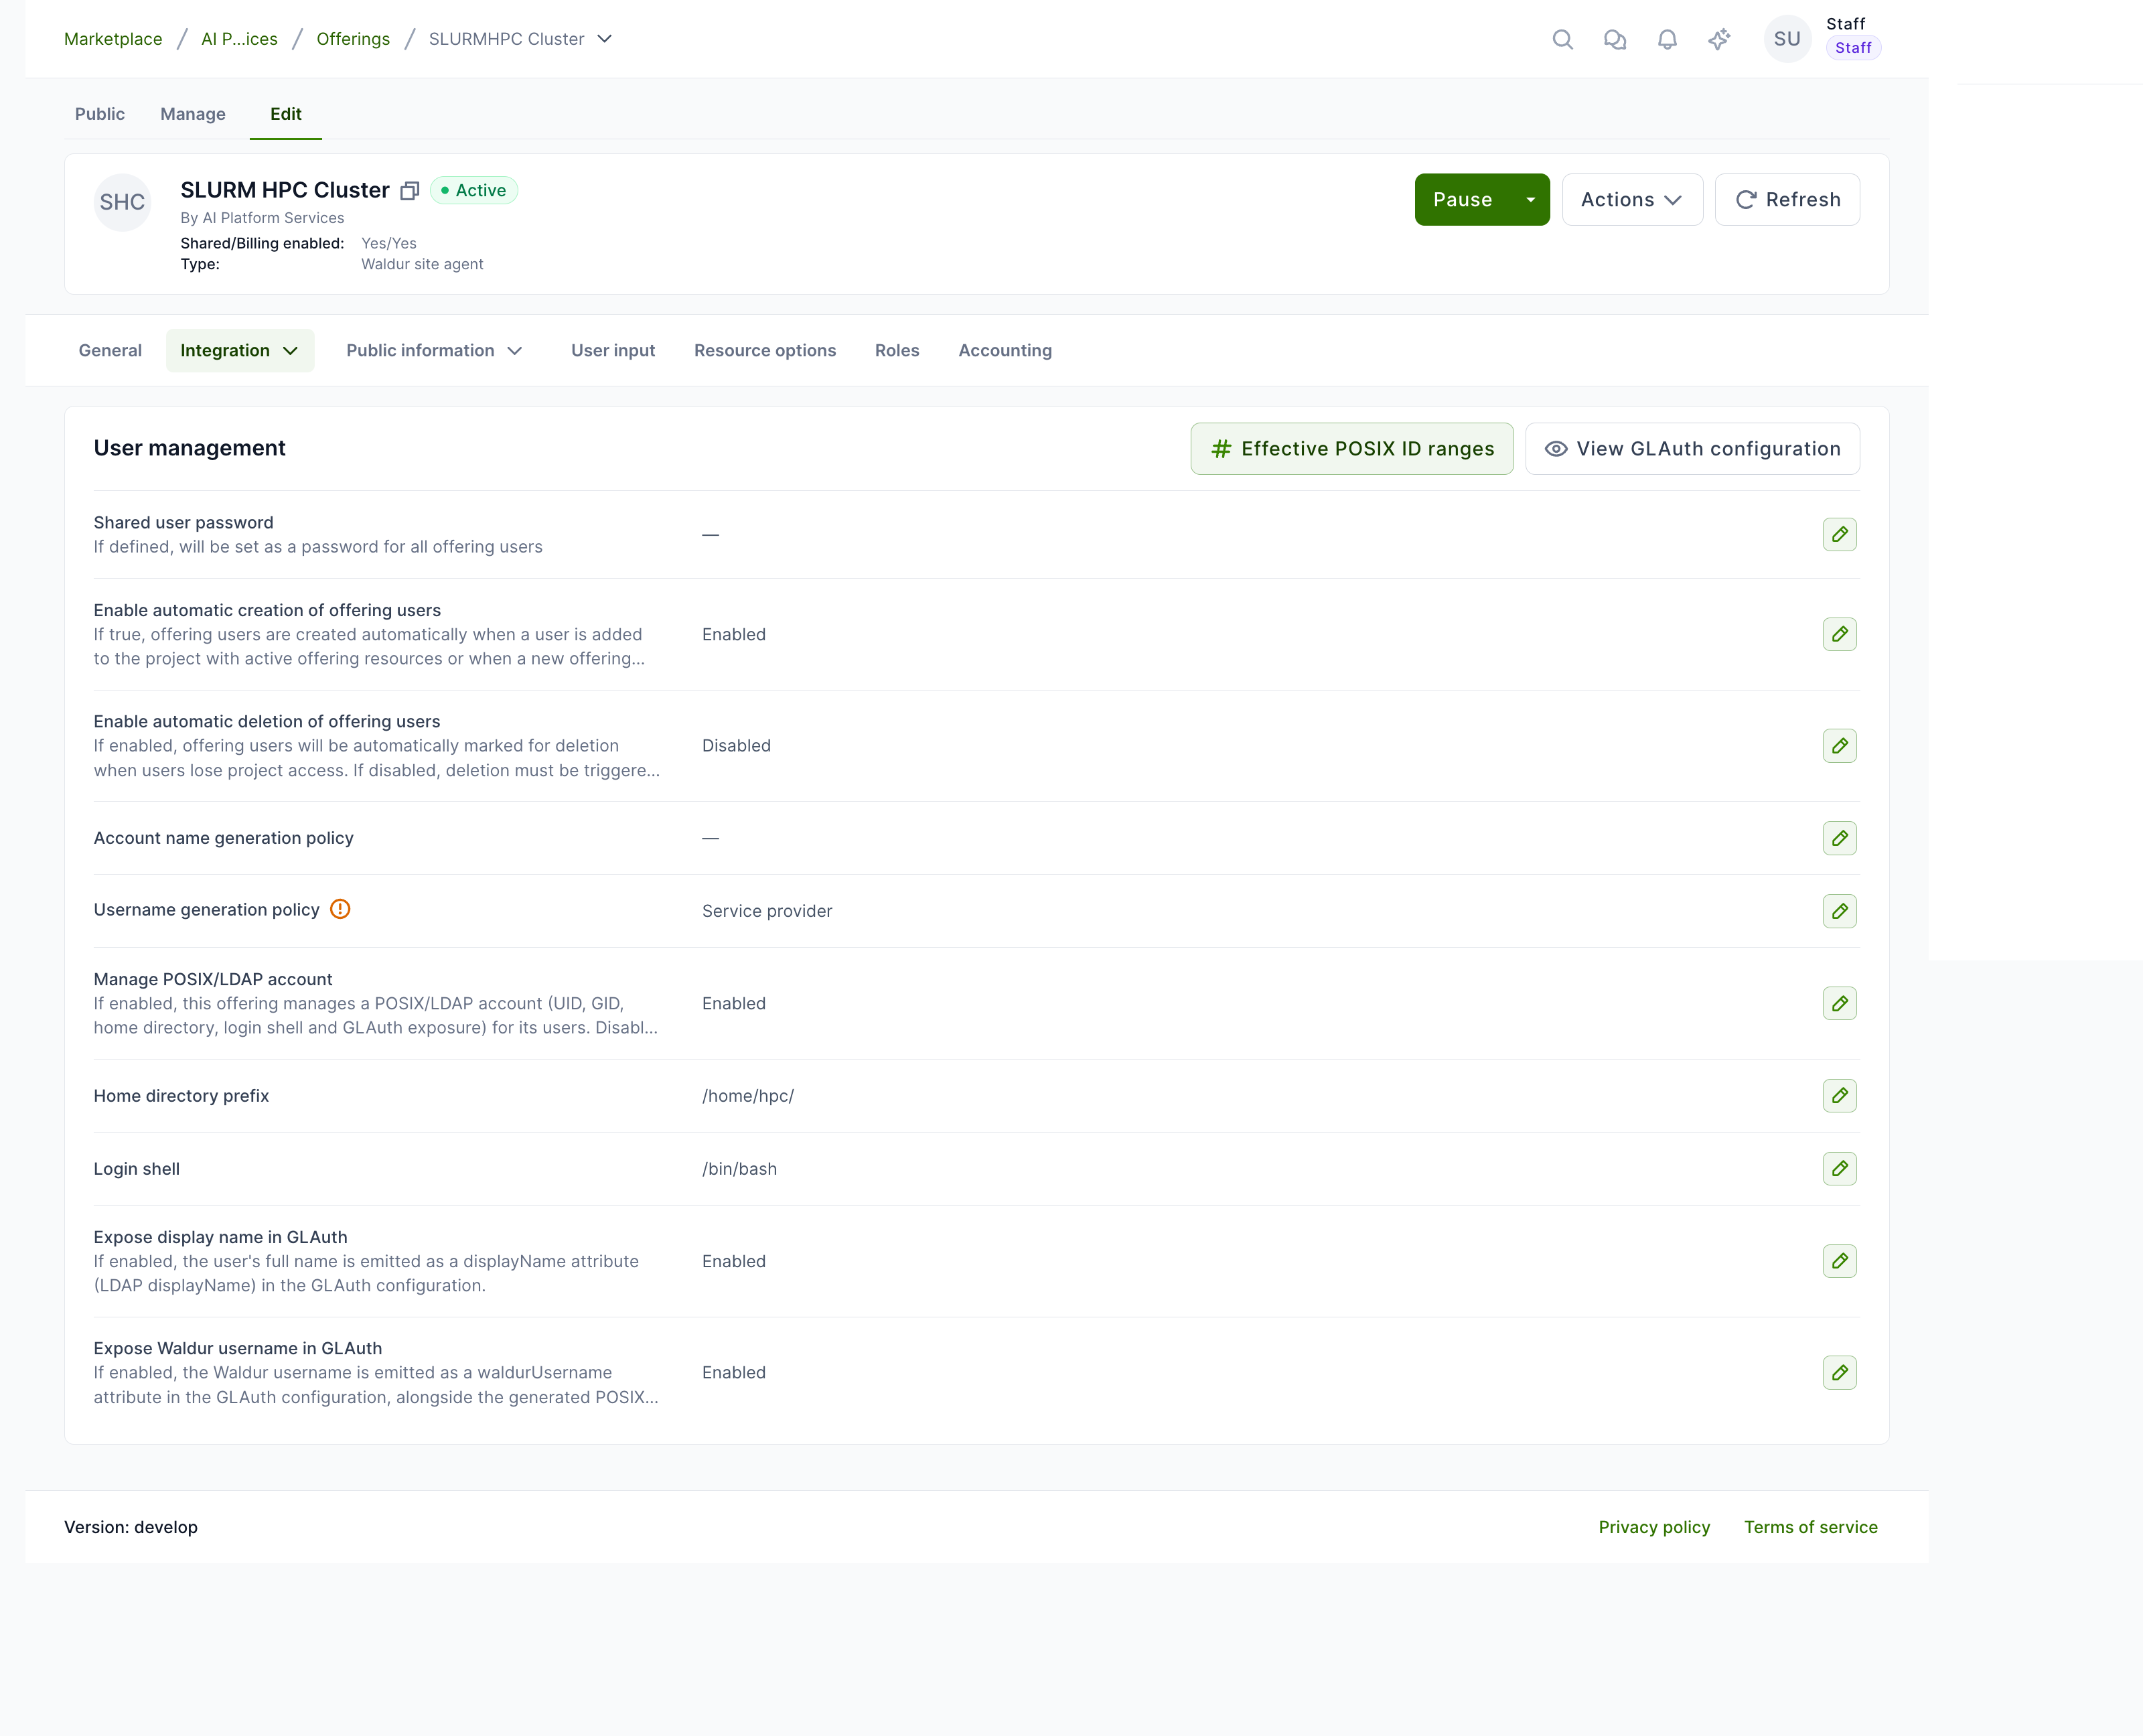
Task: Go to AI P...ices breadcrumb
Action: pos(240,39)
